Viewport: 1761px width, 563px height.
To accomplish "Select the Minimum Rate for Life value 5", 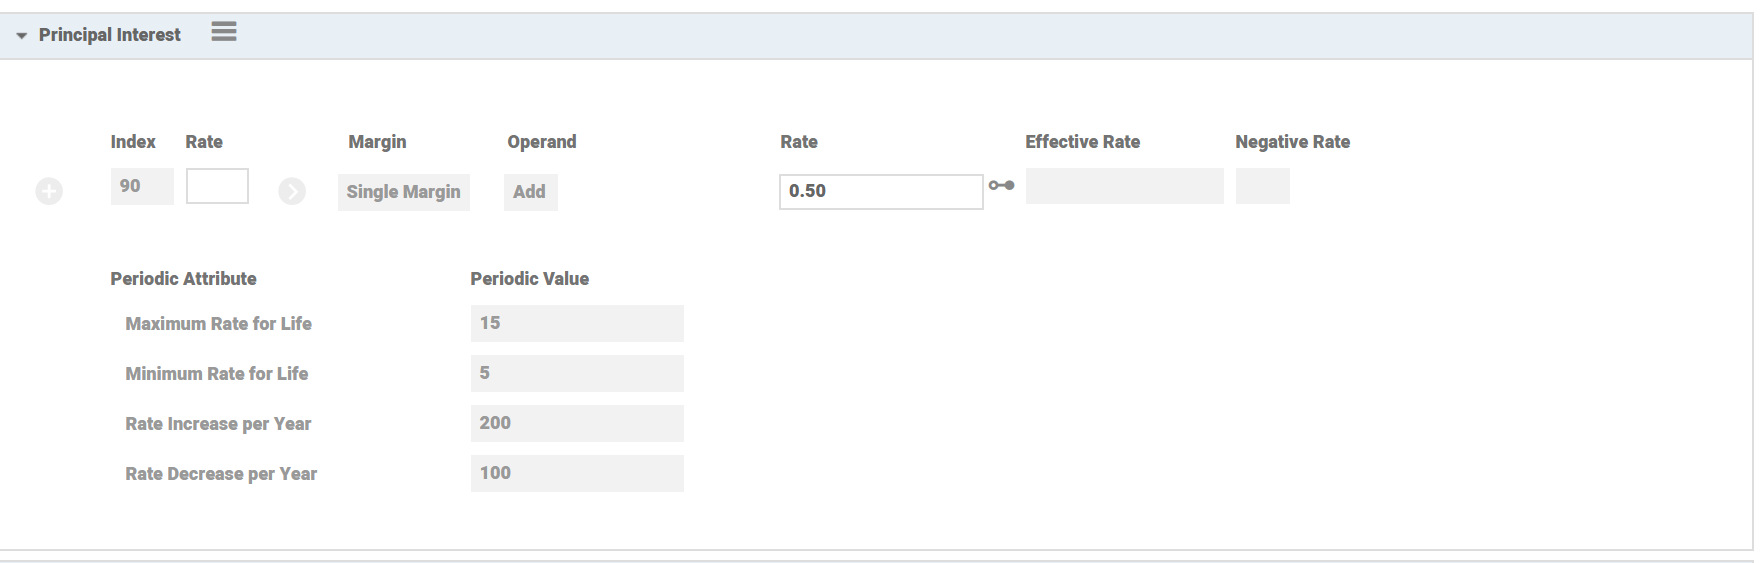I will pos(577,373).
